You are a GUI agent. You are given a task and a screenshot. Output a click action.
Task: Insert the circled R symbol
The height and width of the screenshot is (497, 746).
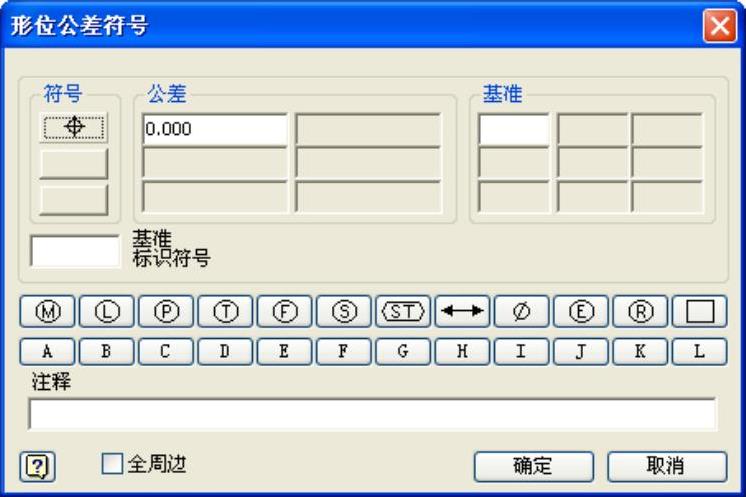640,312
